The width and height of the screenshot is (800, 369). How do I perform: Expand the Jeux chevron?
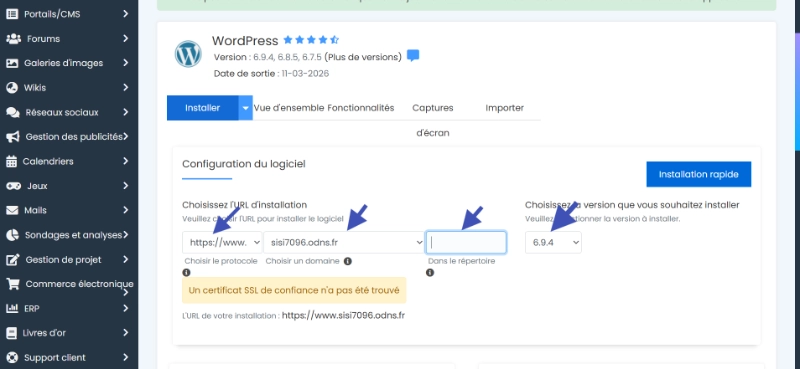tap(126, 186)
